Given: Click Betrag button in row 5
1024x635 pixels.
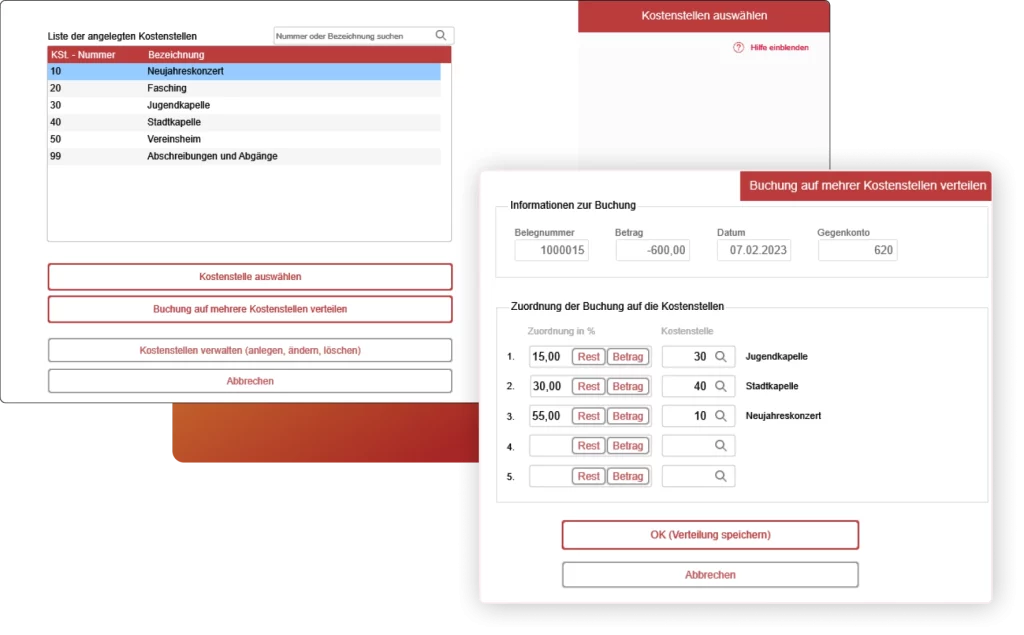Looking at the screenshot, I should (628, 476).
